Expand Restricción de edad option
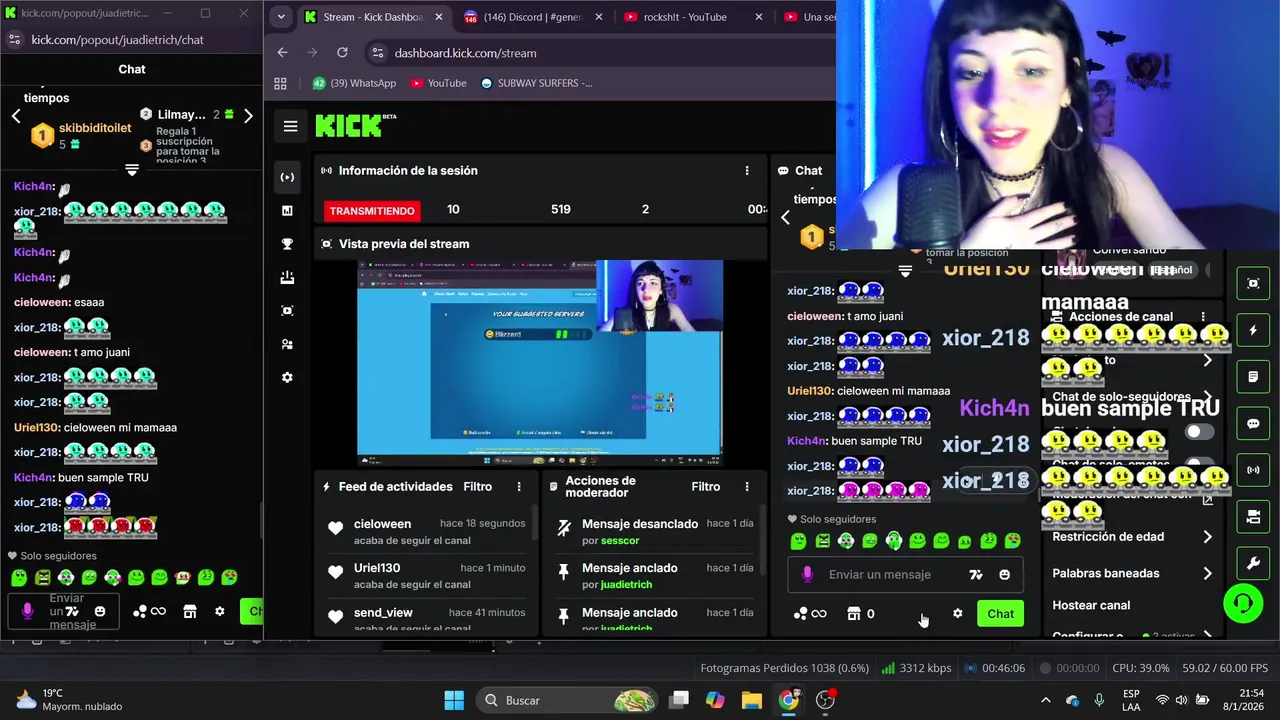This screenshot has height=720, width=1280. [1132, 537]
